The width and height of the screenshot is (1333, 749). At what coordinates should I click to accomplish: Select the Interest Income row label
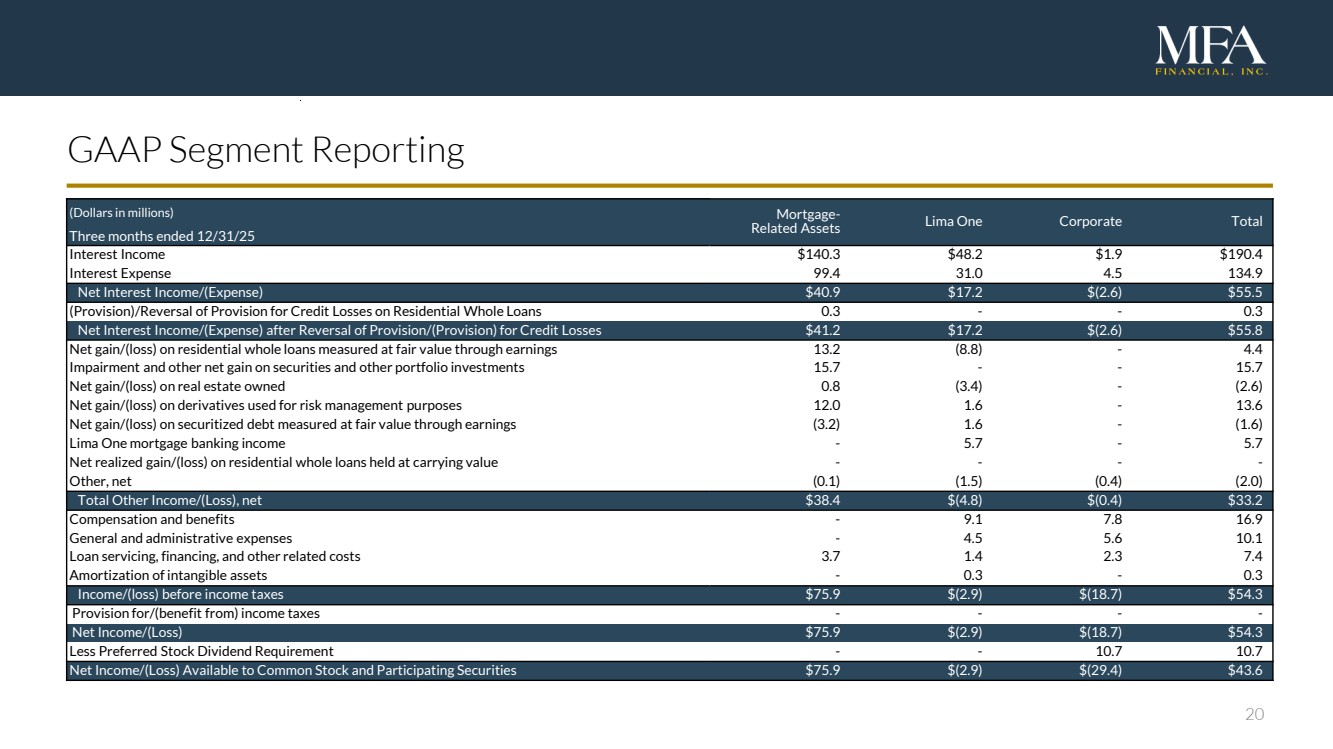117,254
